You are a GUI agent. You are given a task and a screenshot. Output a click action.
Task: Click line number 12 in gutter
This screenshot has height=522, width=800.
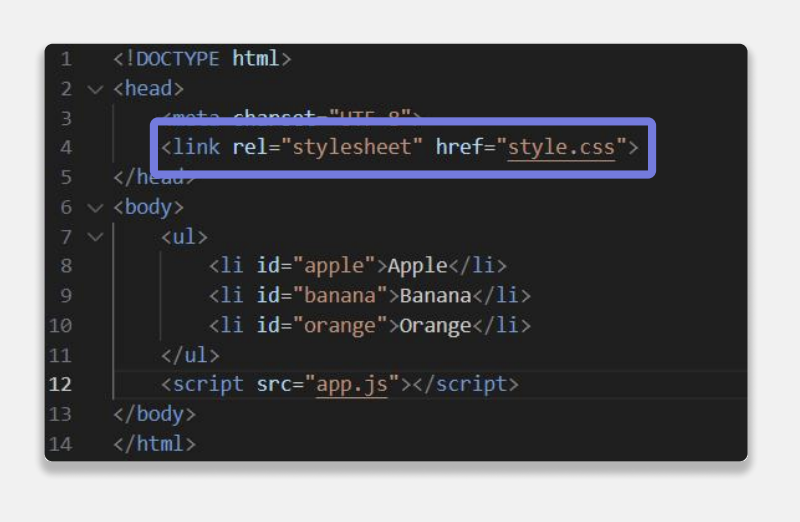point(60,384)
